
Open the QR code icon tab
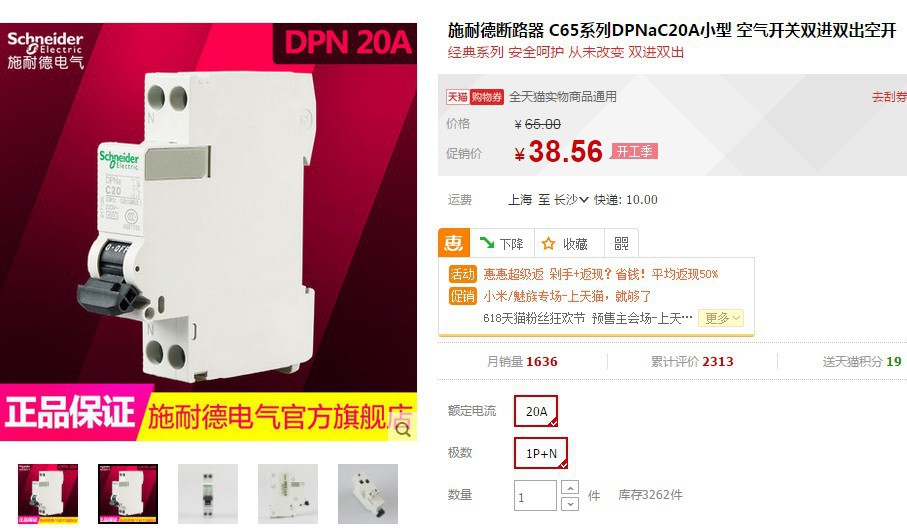621,243
